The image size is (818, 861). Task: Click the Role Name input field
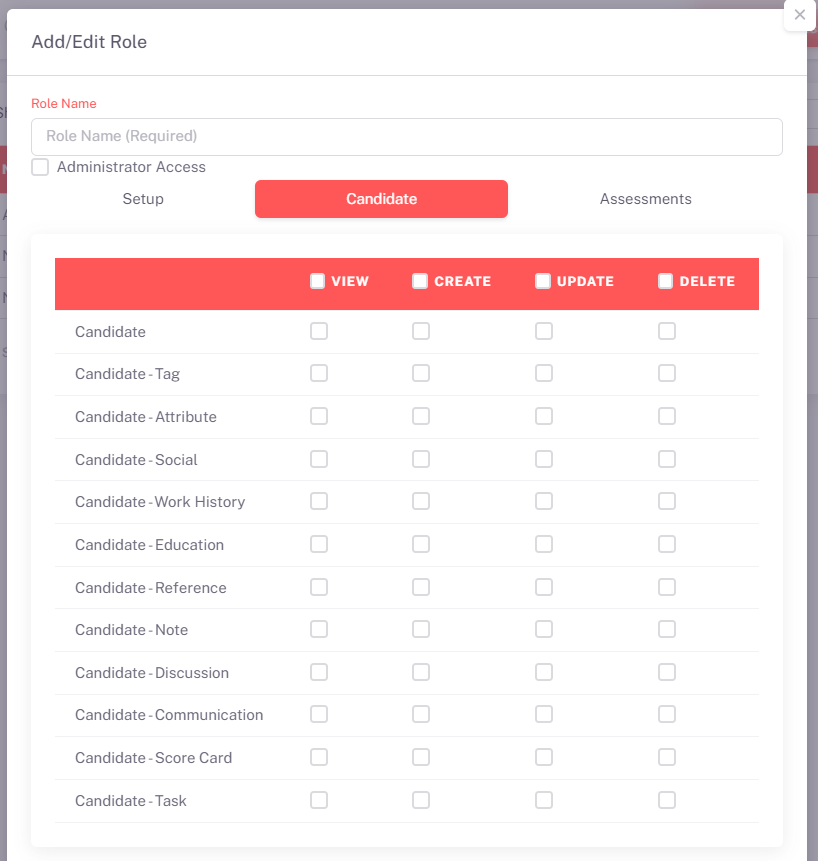(406, 136)
